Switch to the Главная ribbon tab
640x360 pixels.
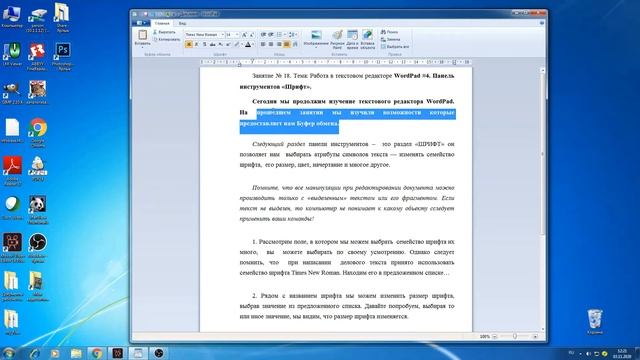pos(162,23)
